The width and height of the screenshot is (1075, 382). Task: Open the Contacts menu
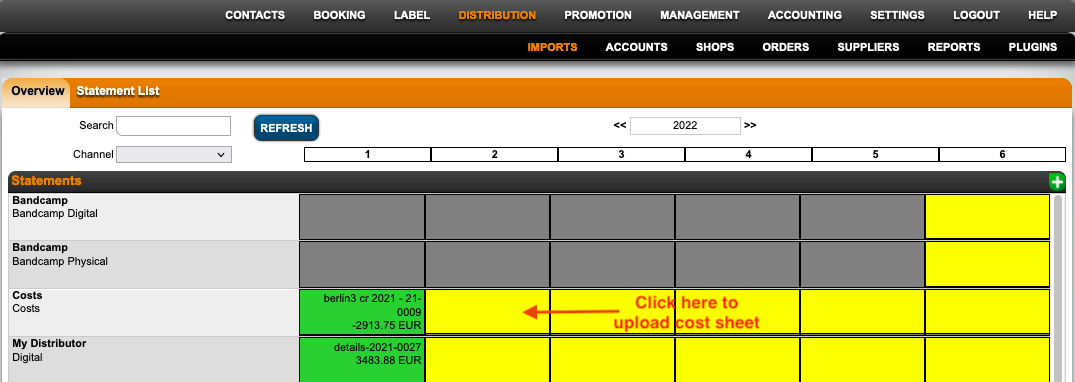click(255, 15)
